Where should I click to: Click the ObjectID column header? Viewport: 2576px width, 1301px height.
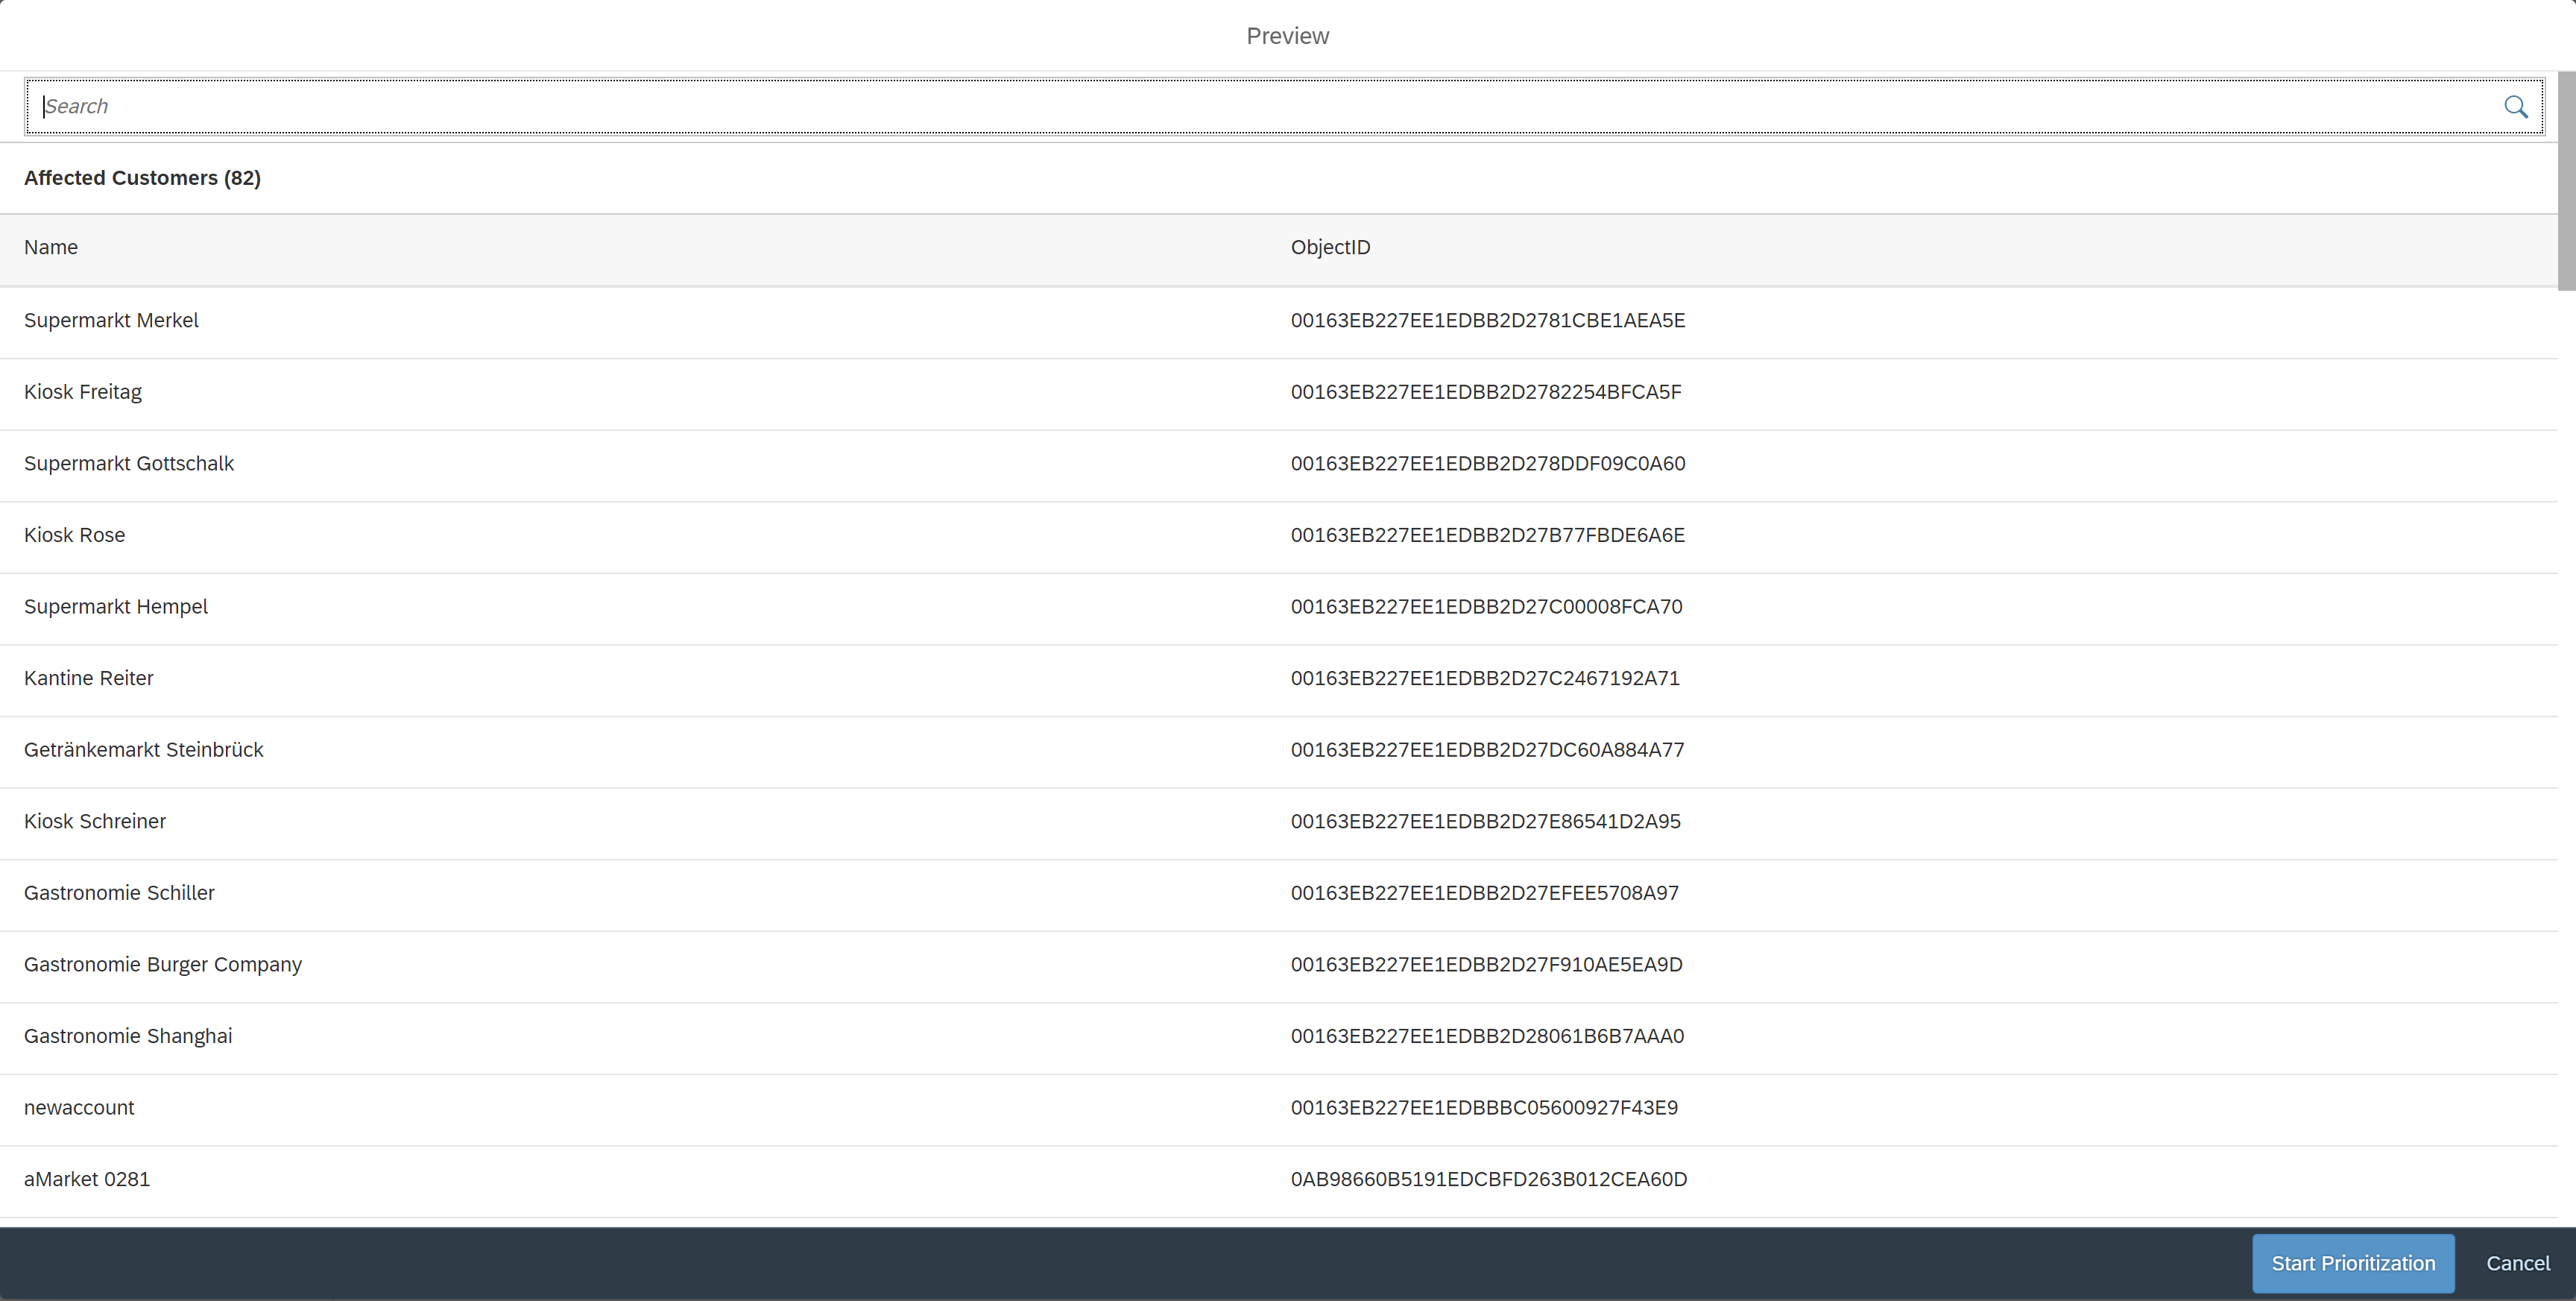(1330, 247)
